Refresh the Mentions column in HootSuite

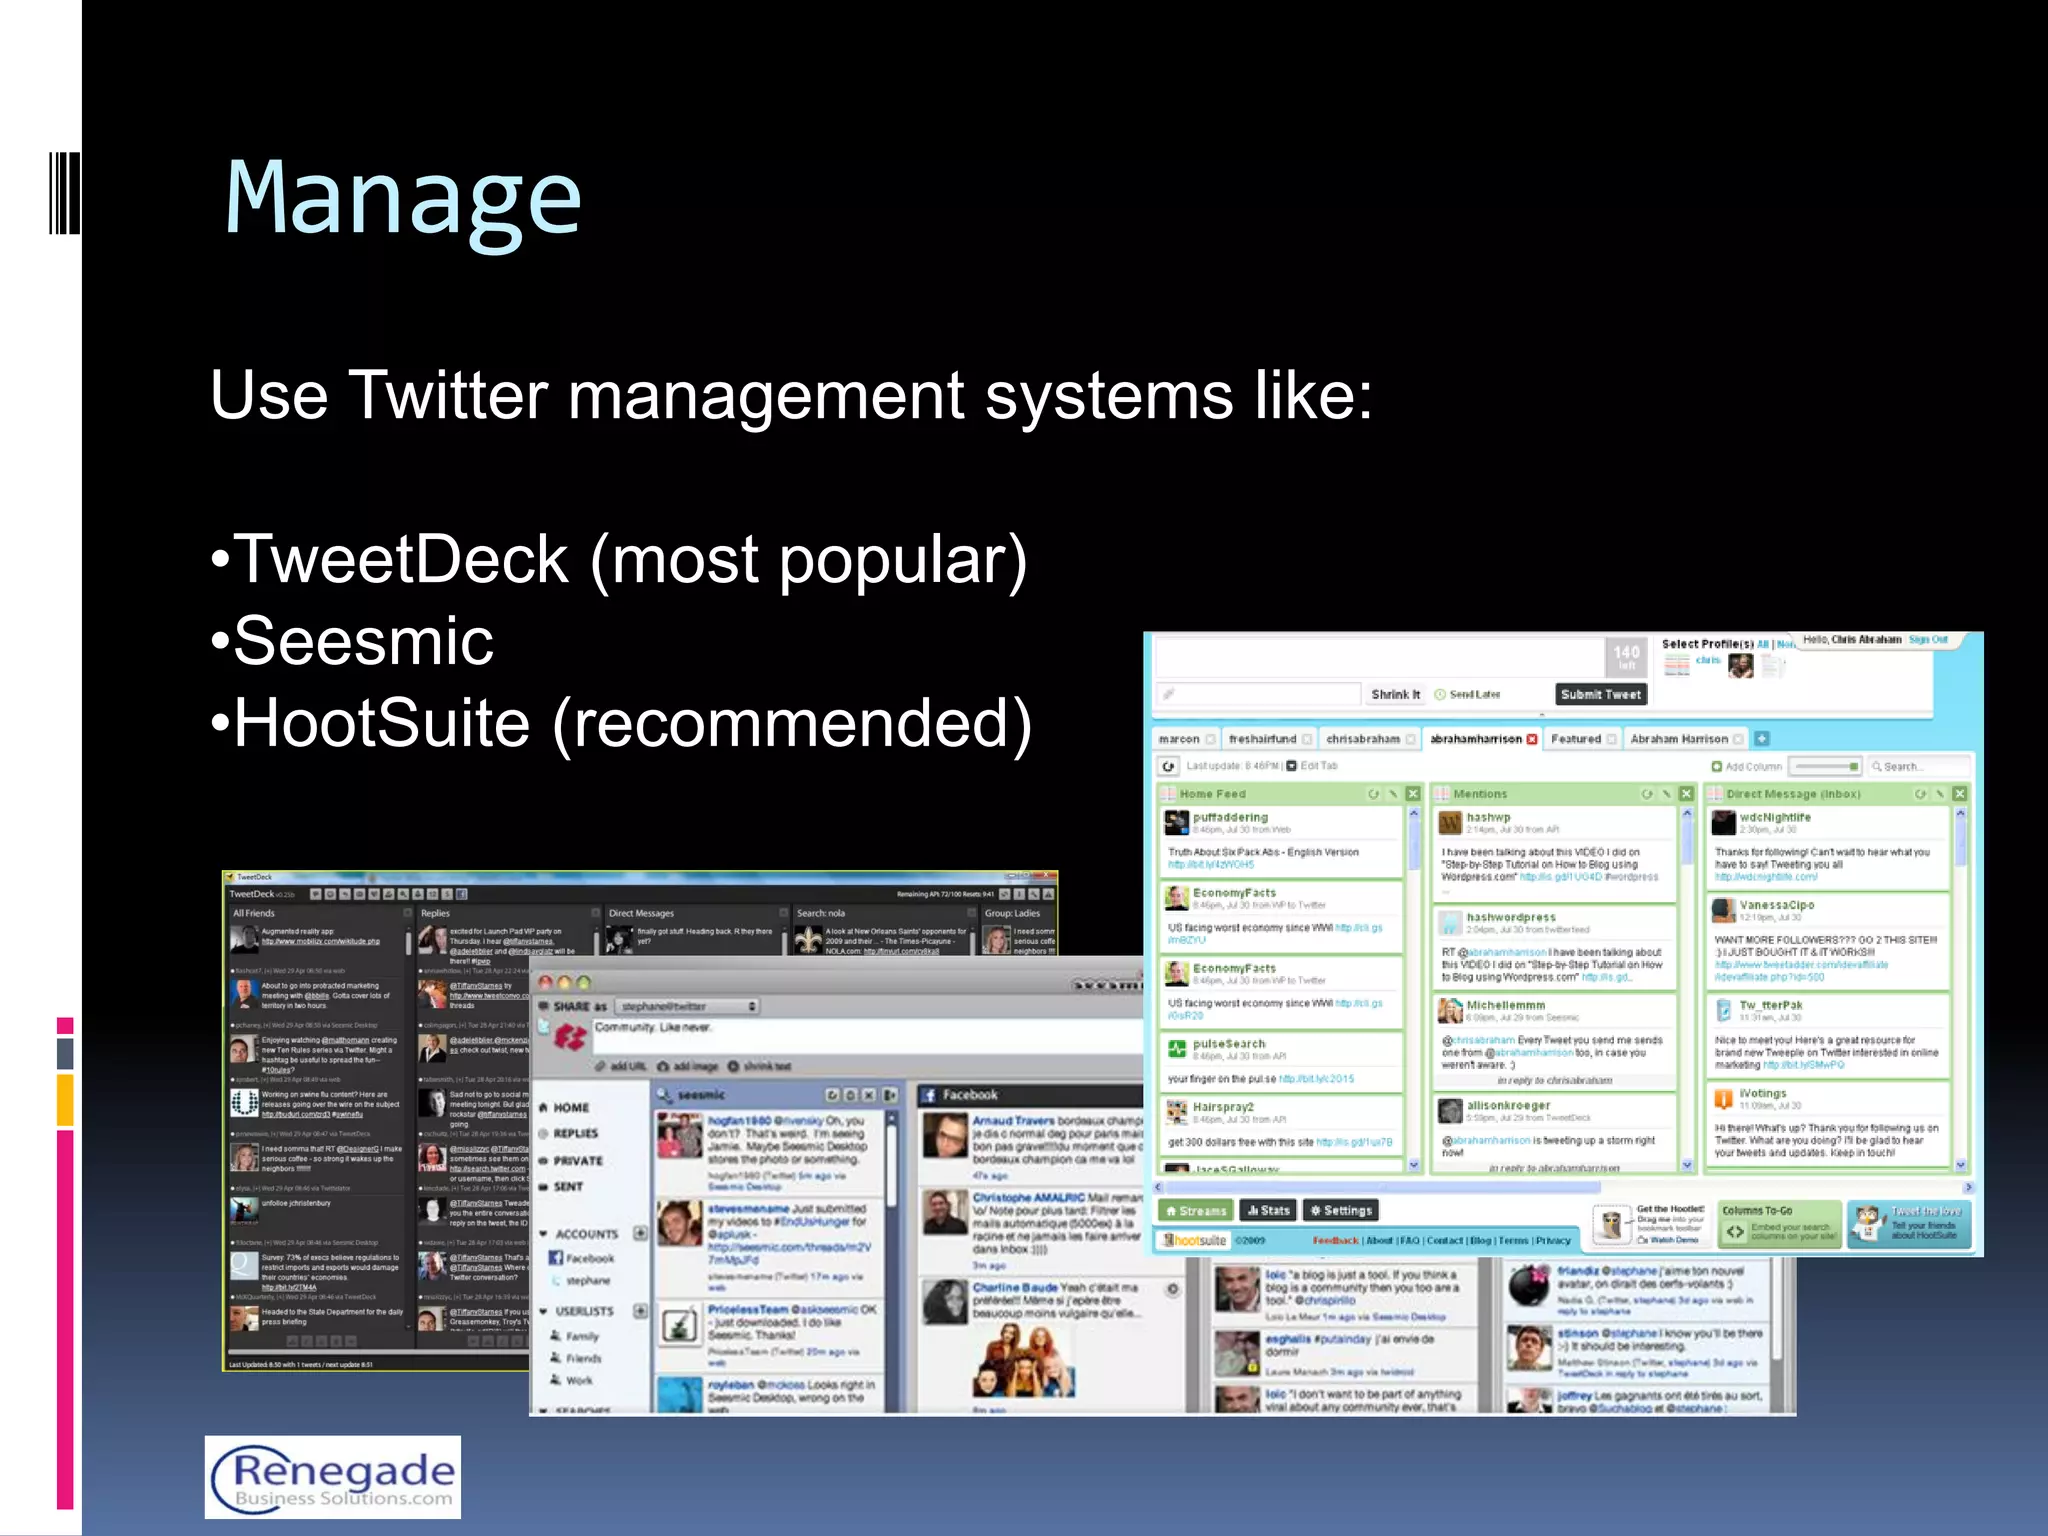click(x=1647, y=794)
